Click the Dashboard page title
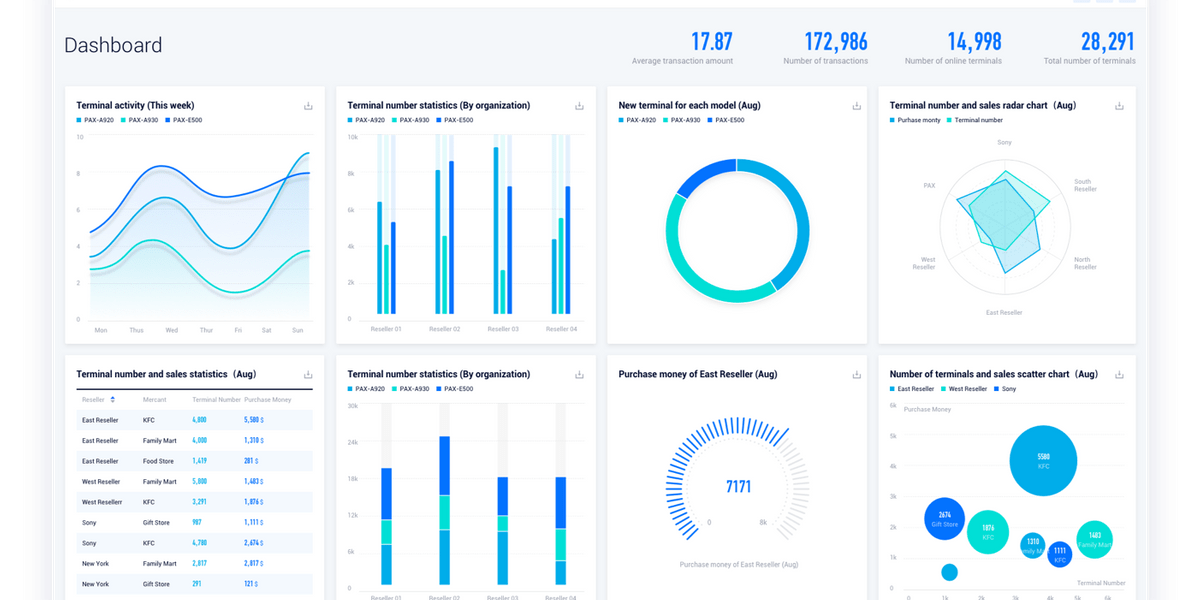The width and height of the screenshot is (1200, 600). 113,45
